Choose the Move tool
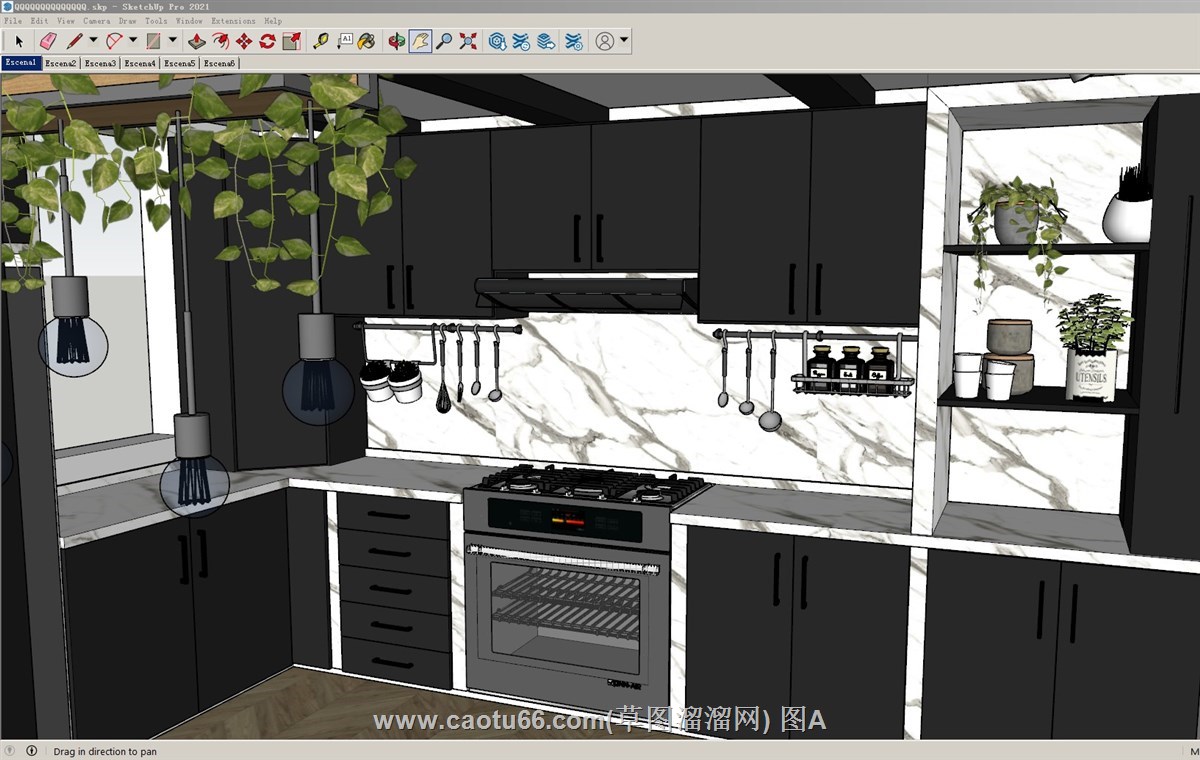 point(244,41)
